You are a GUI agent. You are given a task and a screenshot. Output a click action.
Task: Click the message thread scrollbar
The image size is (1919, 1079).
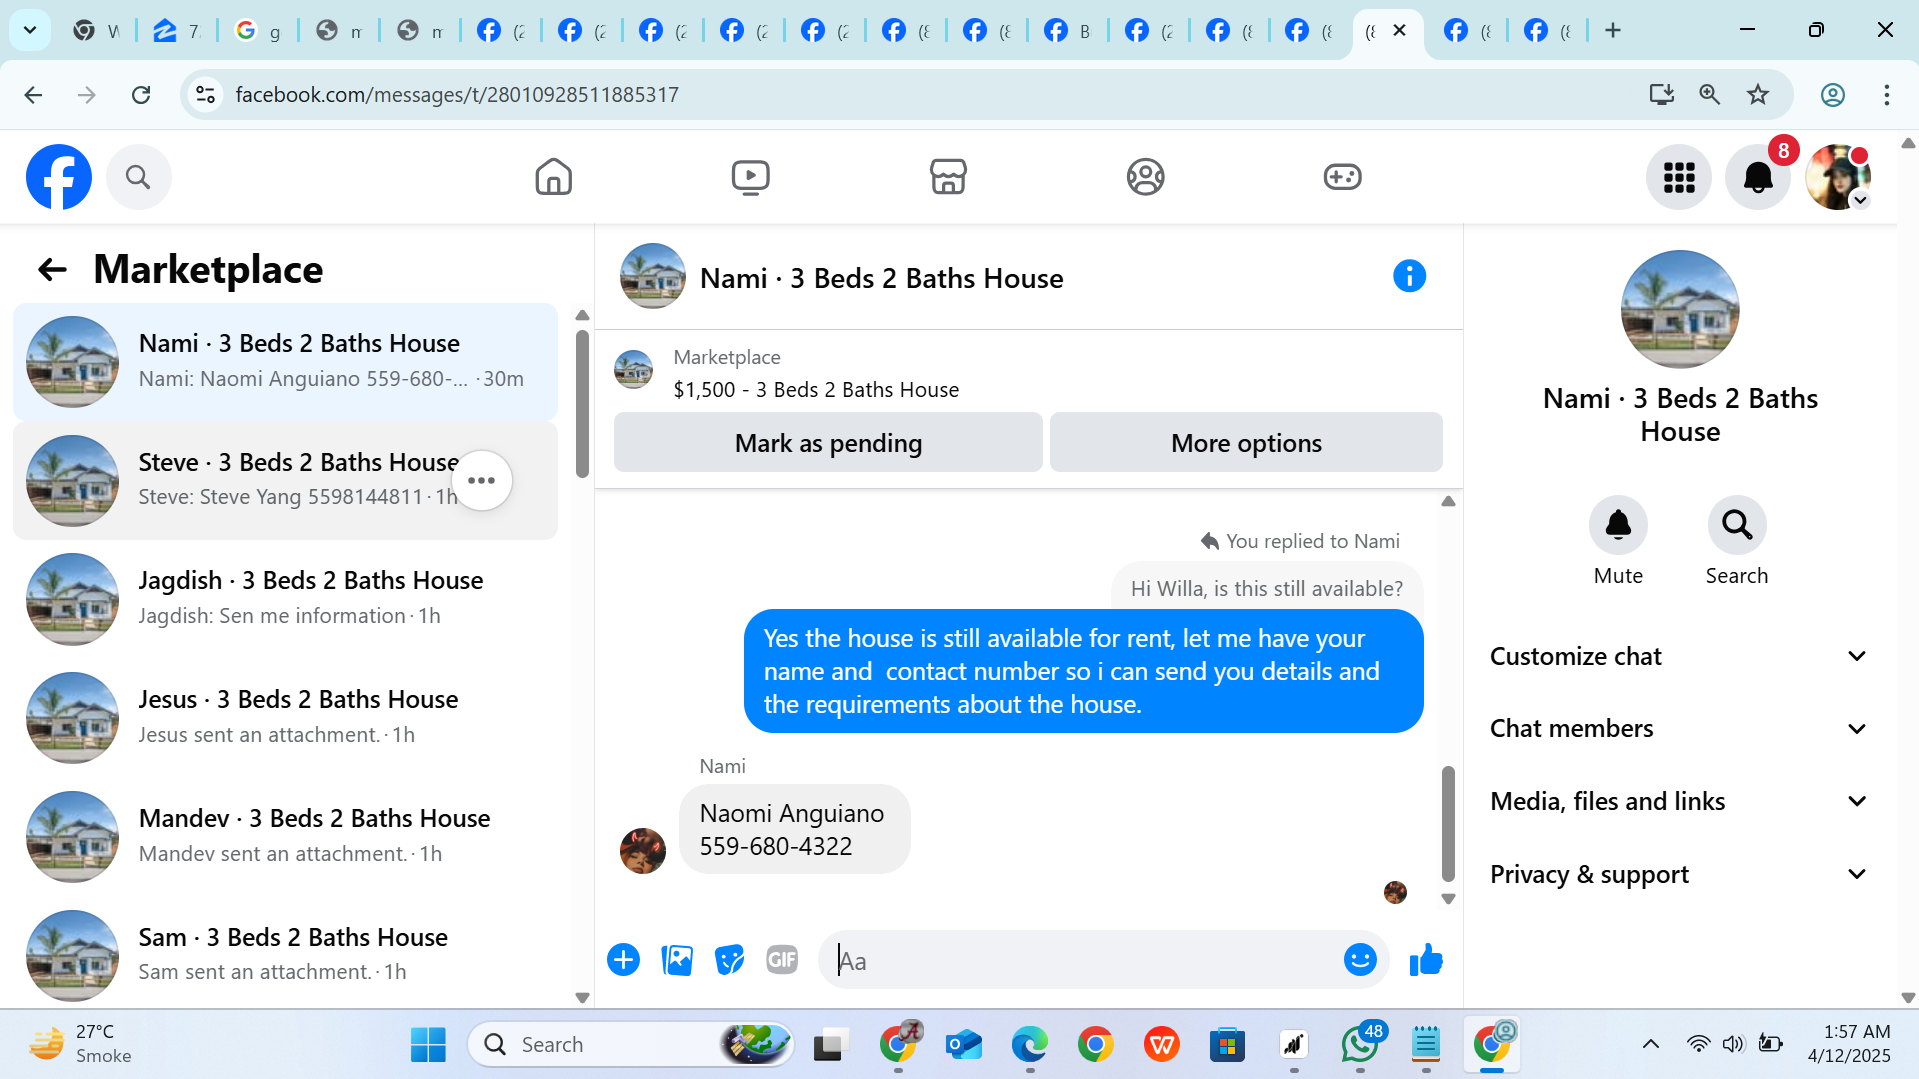pyautogui.click(x=1448, y=823)
